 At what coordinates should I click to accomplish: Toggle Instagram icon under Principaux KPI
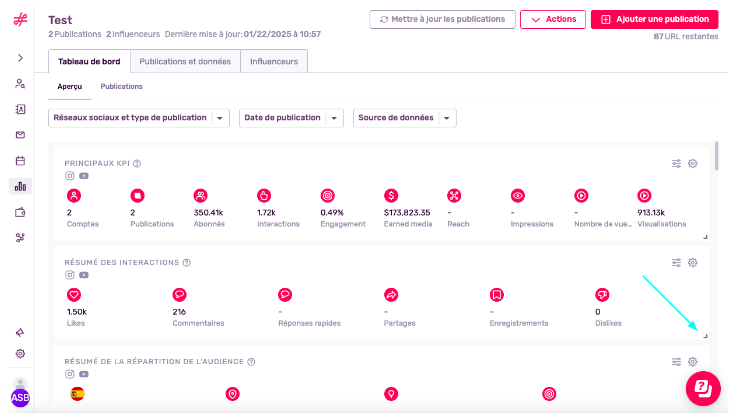point(70,176)
